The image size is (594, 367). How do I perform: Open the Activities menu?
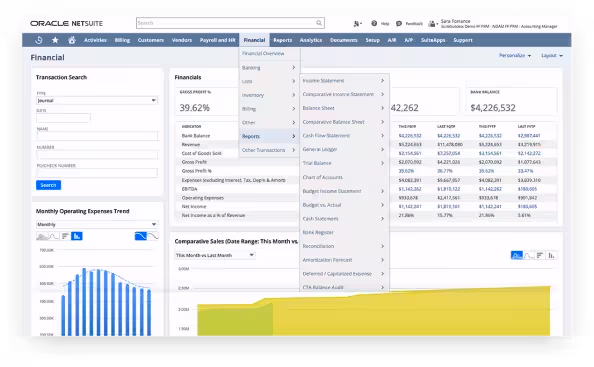(95, 40)
